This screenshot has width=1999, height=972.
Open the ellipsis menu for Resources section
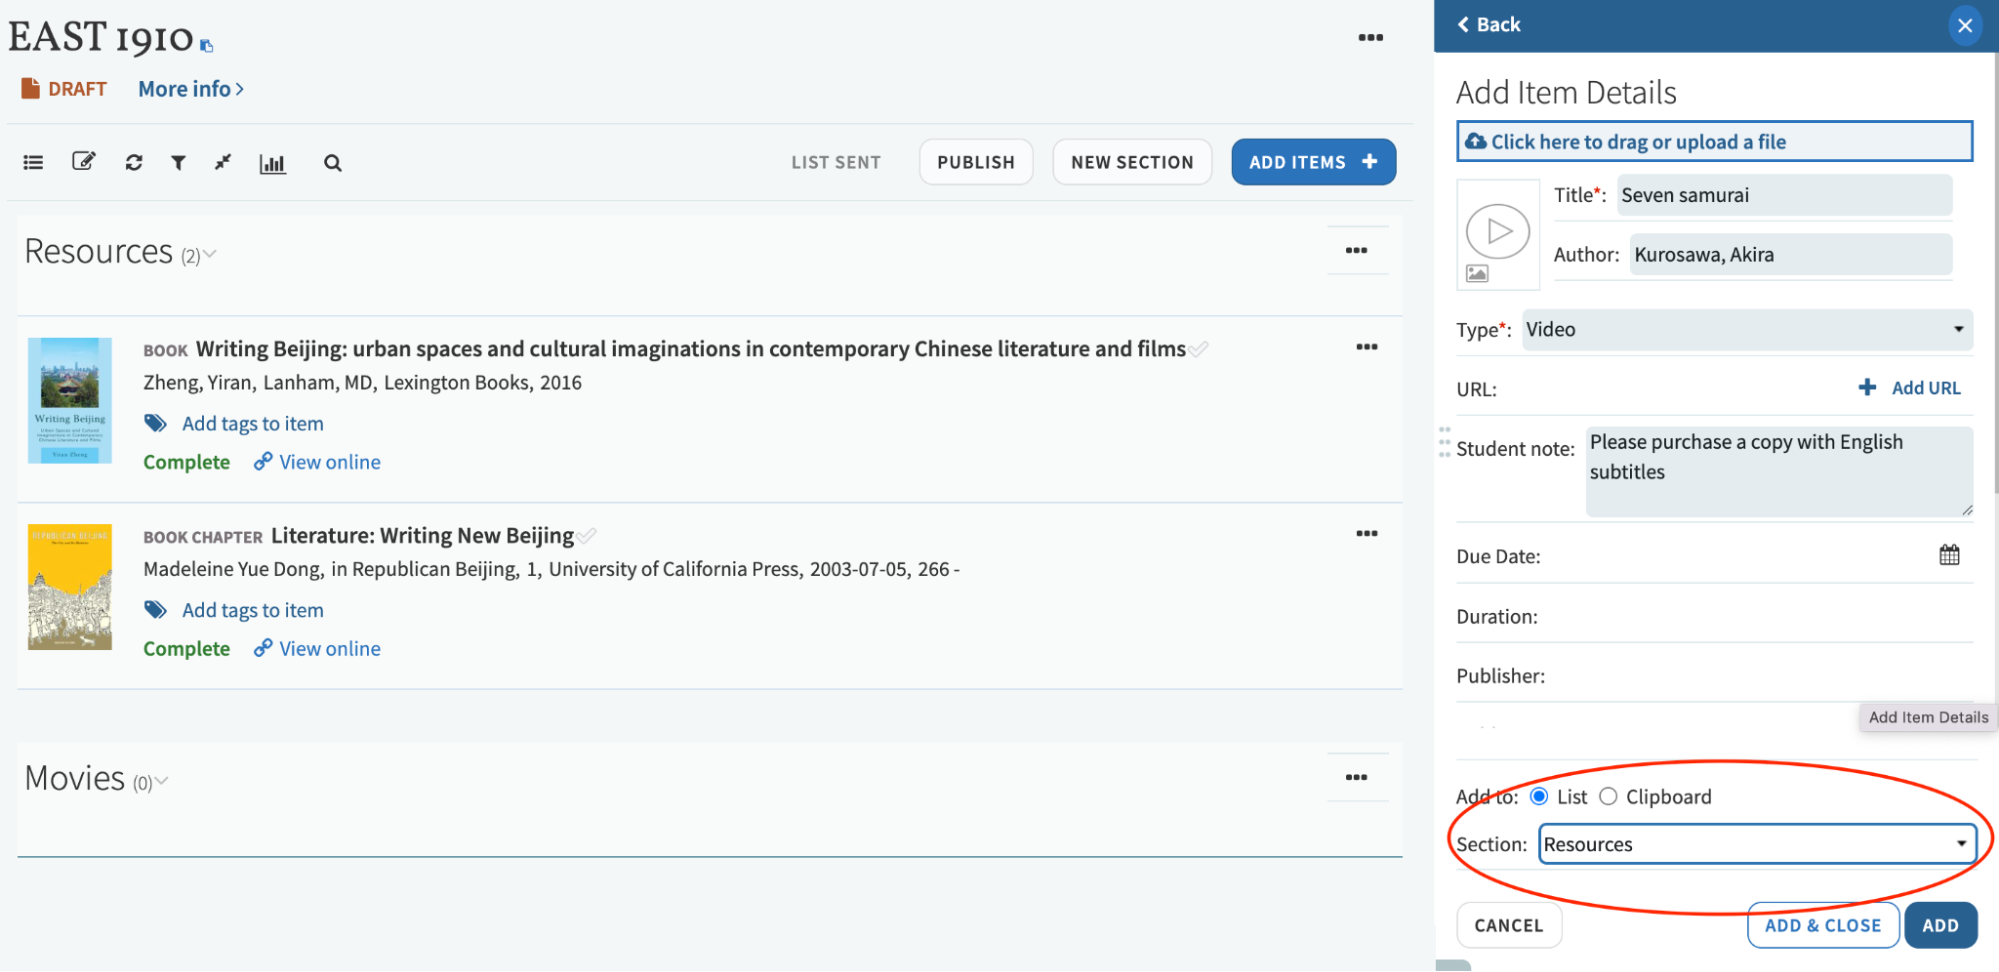click(x=1357, y=250)
